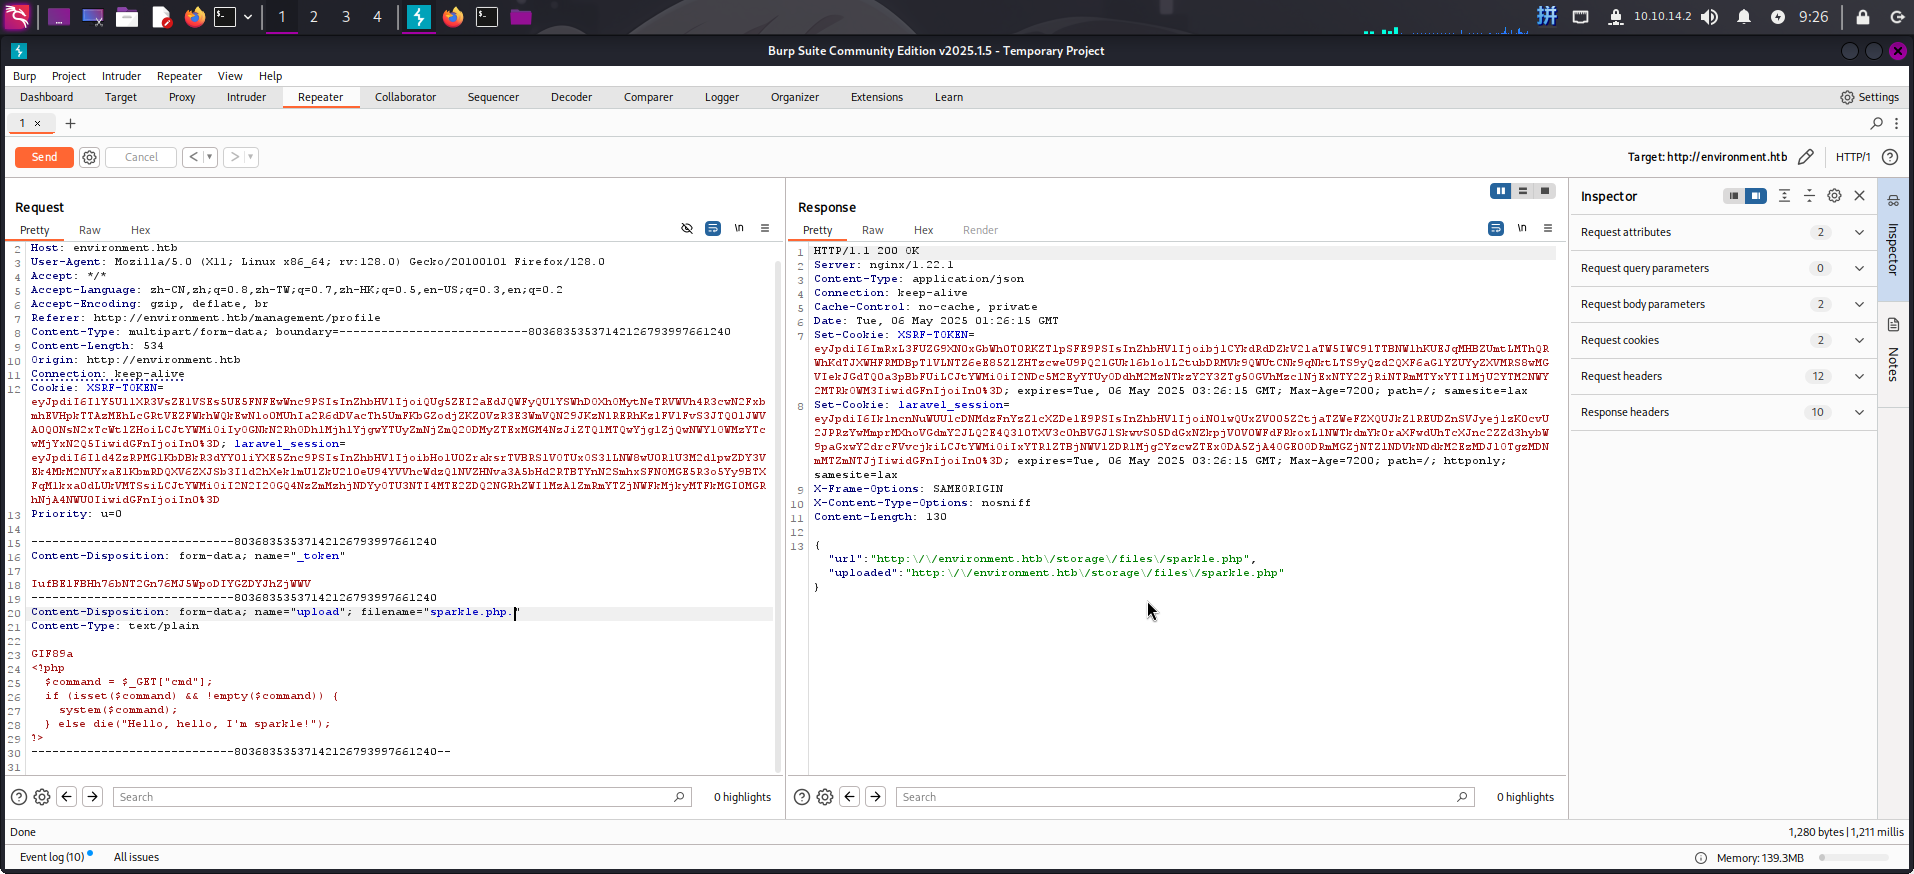This screenshot has height=874, width=1914.
Task: Go to previous Request search match
Action: [67, 797]
